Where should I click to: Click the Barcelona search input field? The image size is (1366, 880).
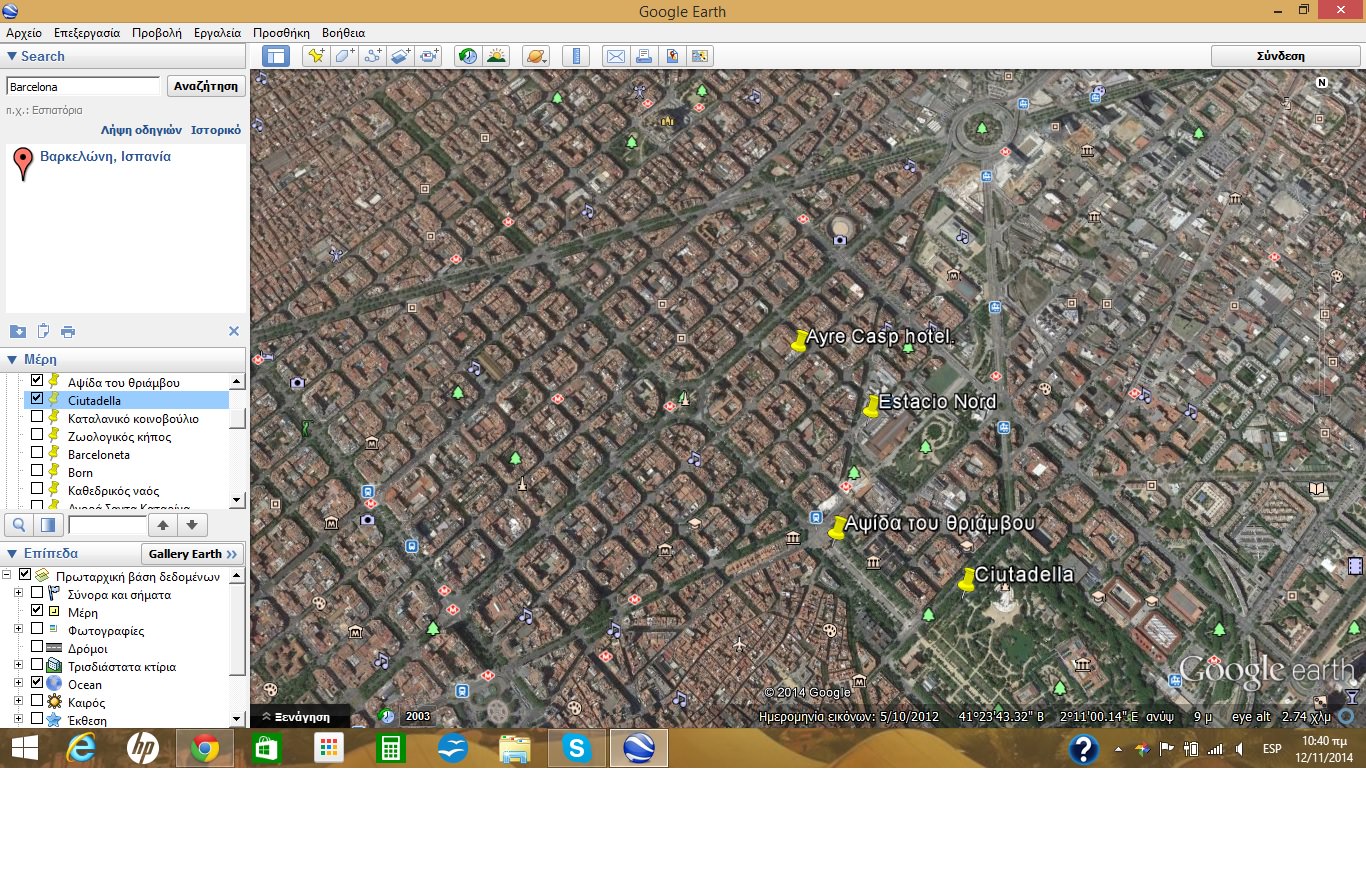(x=83, y=86)
